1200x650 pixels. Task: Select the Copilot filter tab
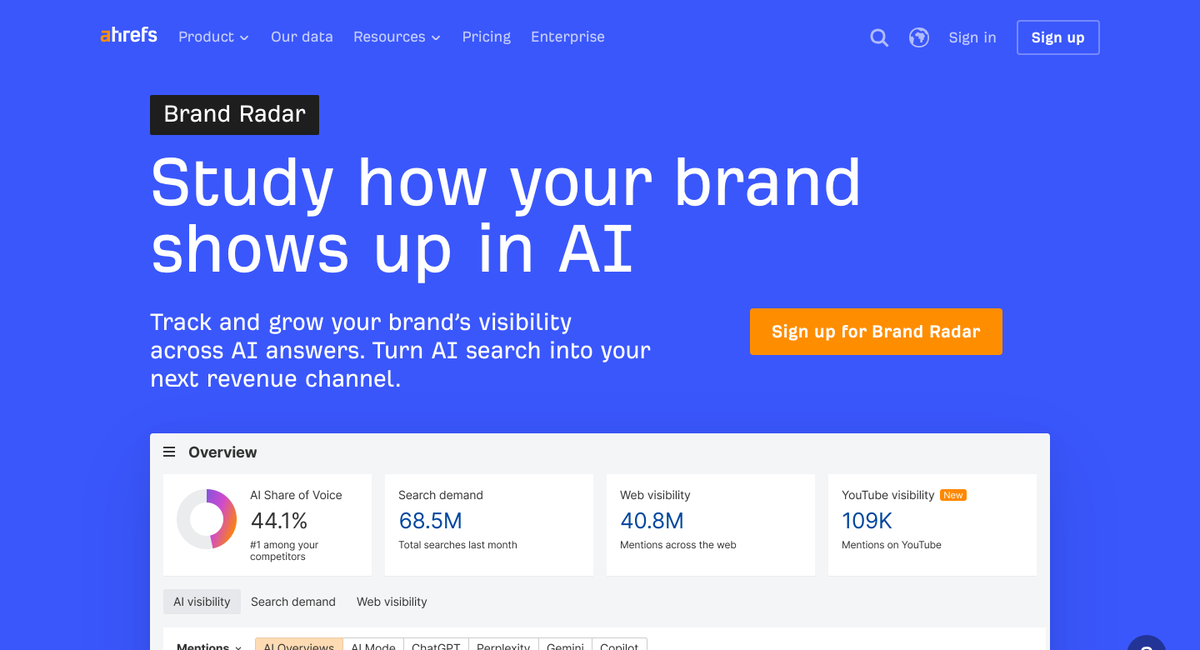pos(620,645)
